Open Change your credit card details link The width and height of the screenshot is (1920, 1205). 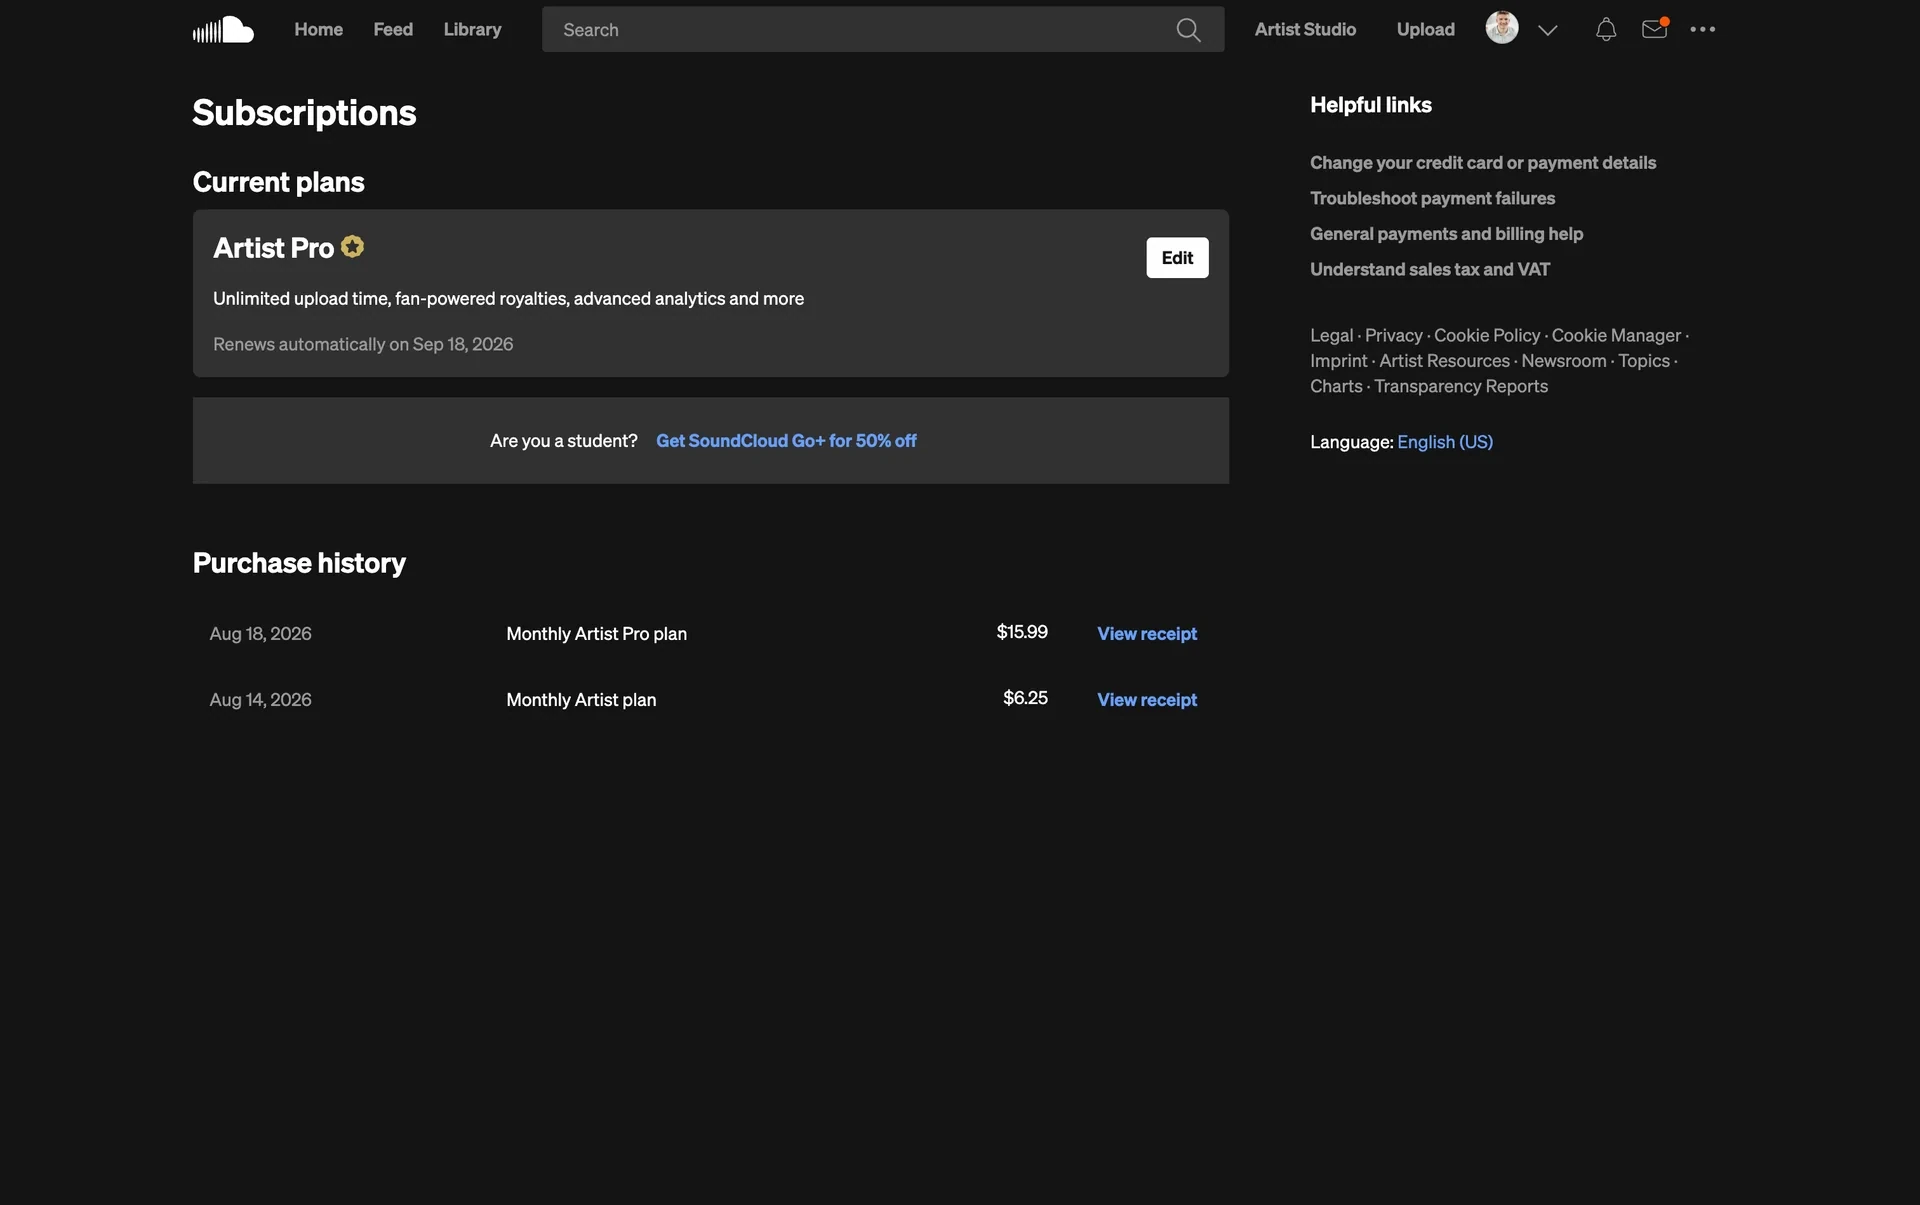(1483, 163)
